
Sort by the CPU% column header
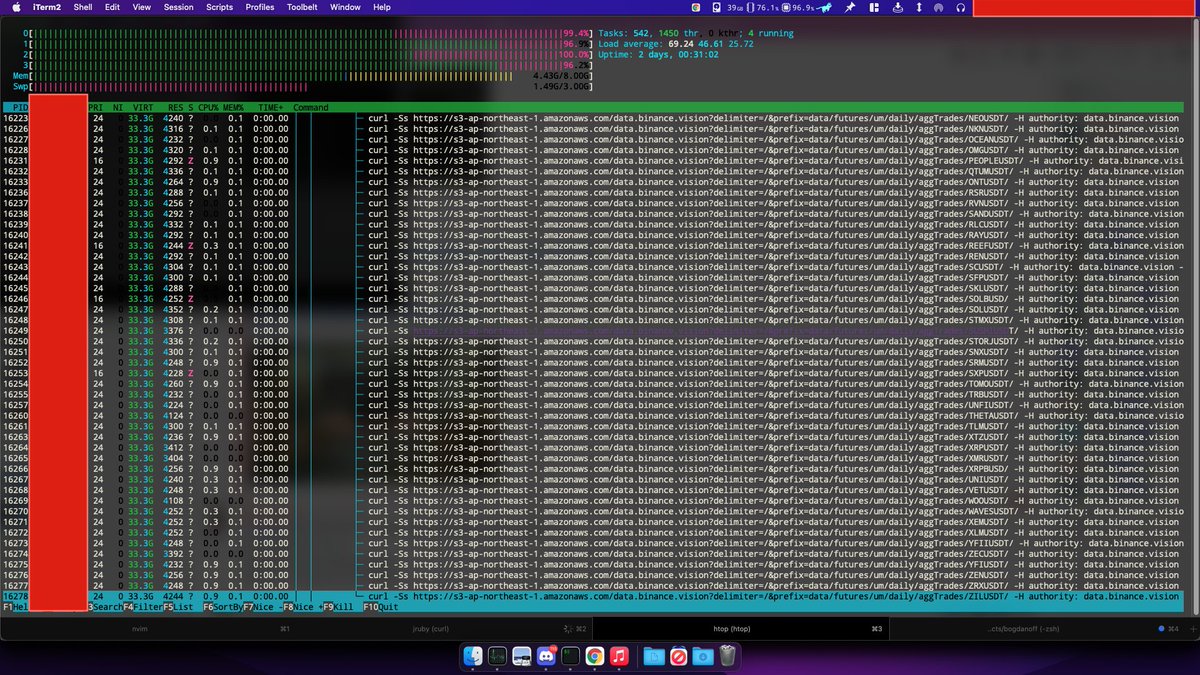pos(207,108)
